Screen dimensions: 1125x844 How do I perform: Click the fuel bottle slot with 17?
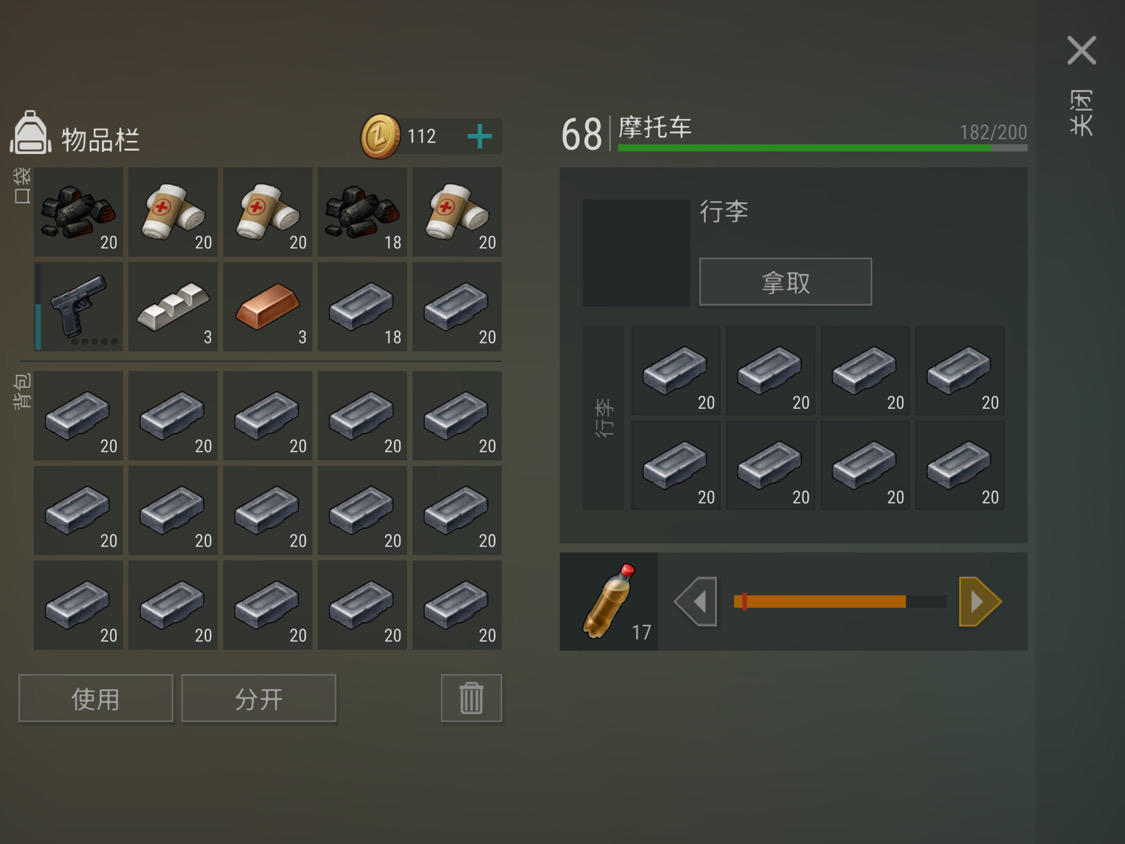[x=608, y=601]
